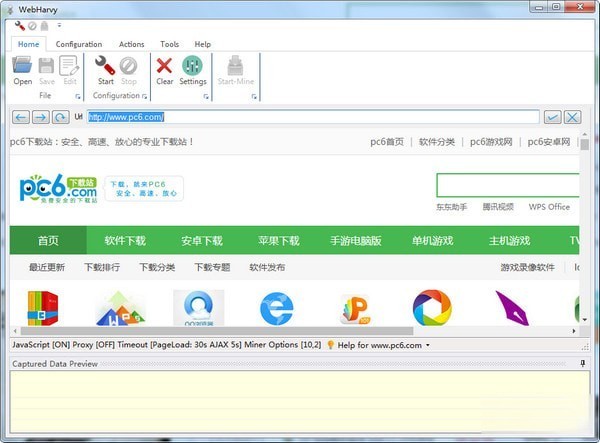This screenshot has height=443, width=600.
Task: Open the Configuration group dialog launcher
Action: coord(145,97)
